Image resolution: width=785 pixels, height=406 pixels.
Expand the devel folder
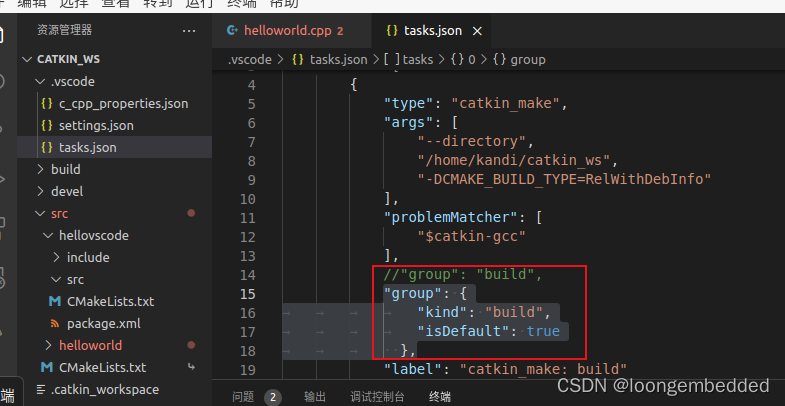tap(114, 192)
